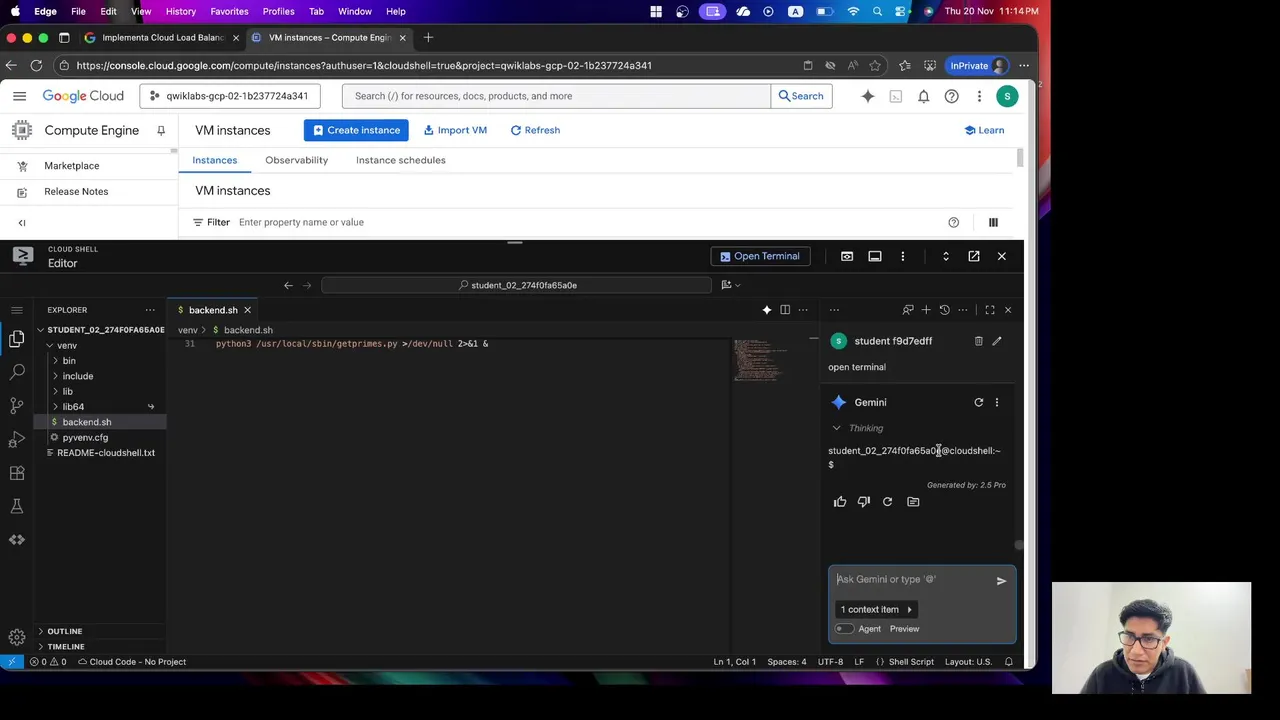Select README-cloudshell.txt in Explorer
This screenshot has width=1280, height=720.
pyautogui.click(x=106, y=453)
